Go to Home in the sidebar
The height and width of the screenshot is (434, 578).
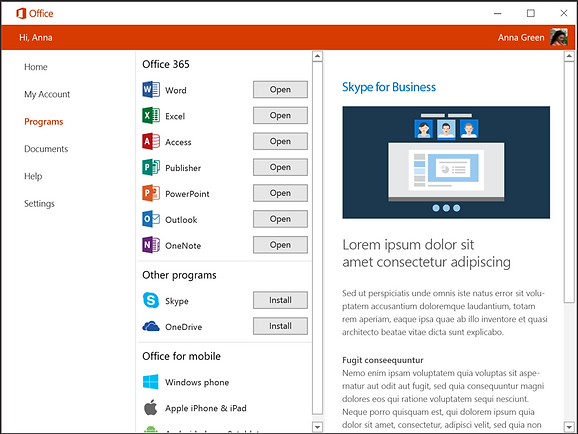[x=36, y=67]
